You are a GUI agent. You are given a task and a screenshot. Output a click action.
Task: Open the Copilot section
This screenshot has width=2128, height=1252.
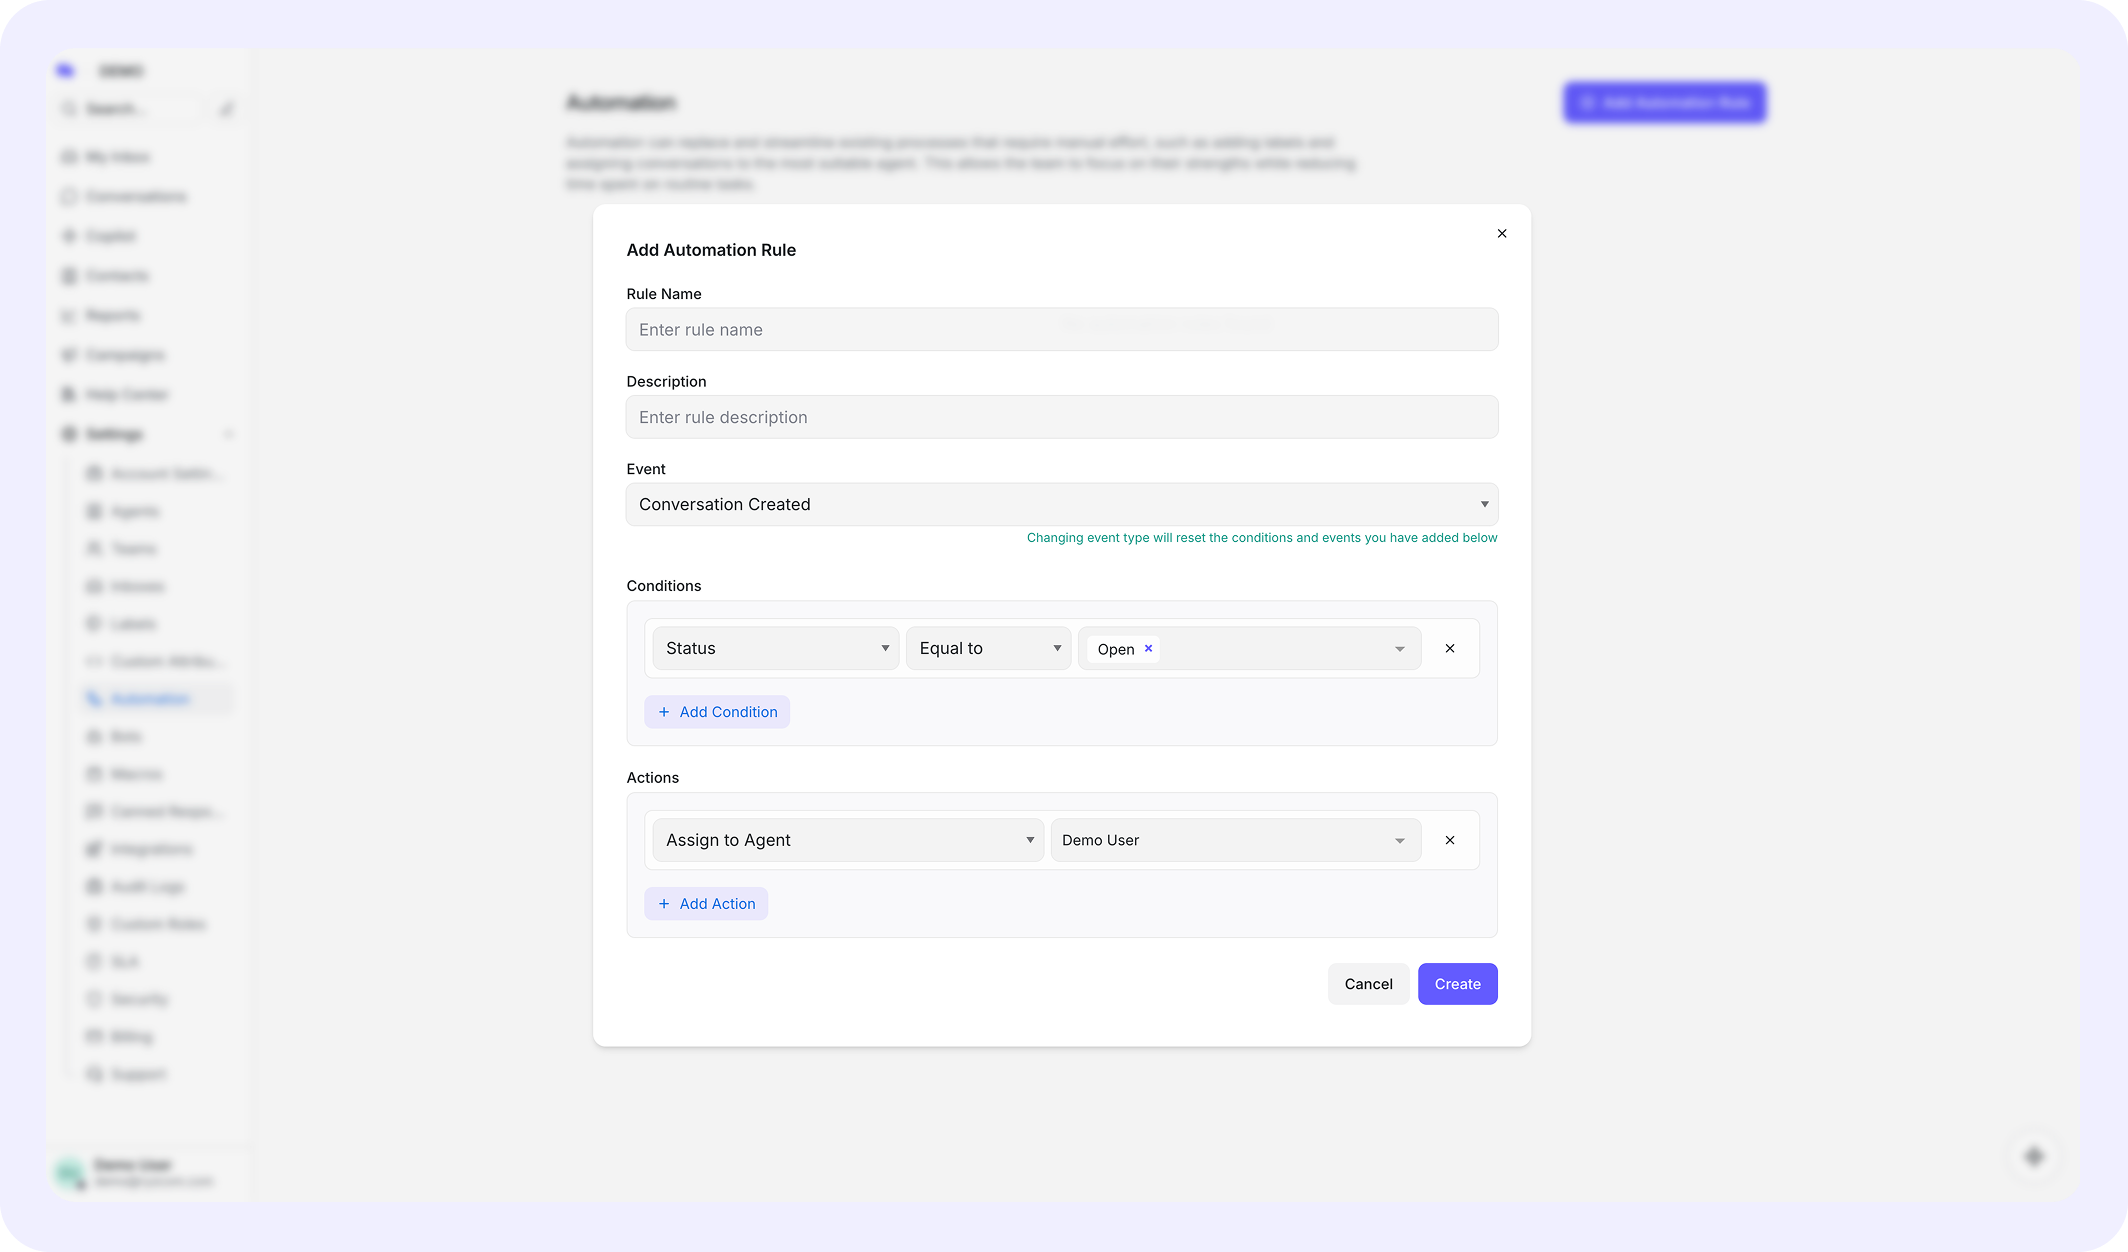coord(110,235)
